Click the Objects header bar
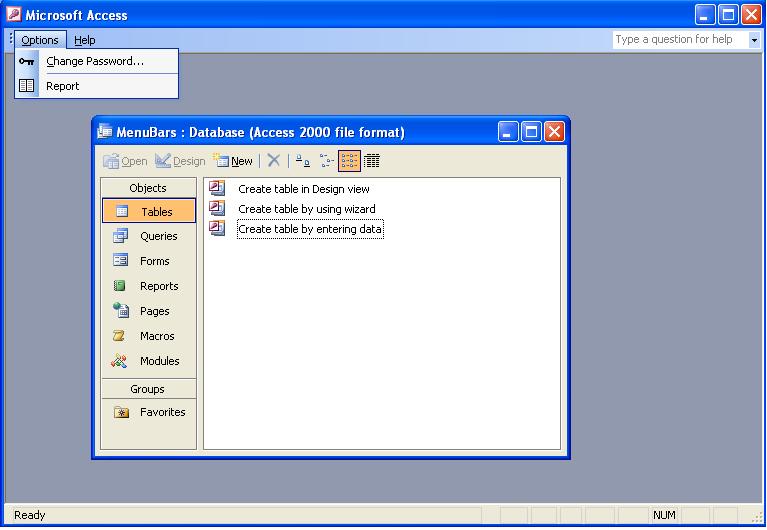 (x=148, y=188)
